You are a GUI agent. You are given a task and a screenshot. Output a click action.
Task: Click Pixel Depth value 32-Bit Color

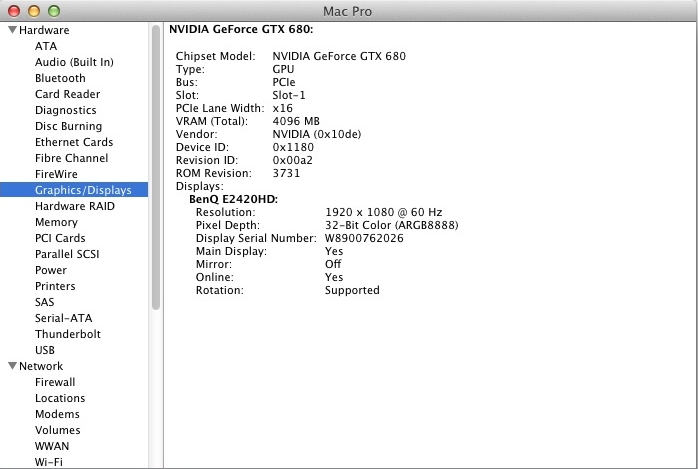coord(392,226)
